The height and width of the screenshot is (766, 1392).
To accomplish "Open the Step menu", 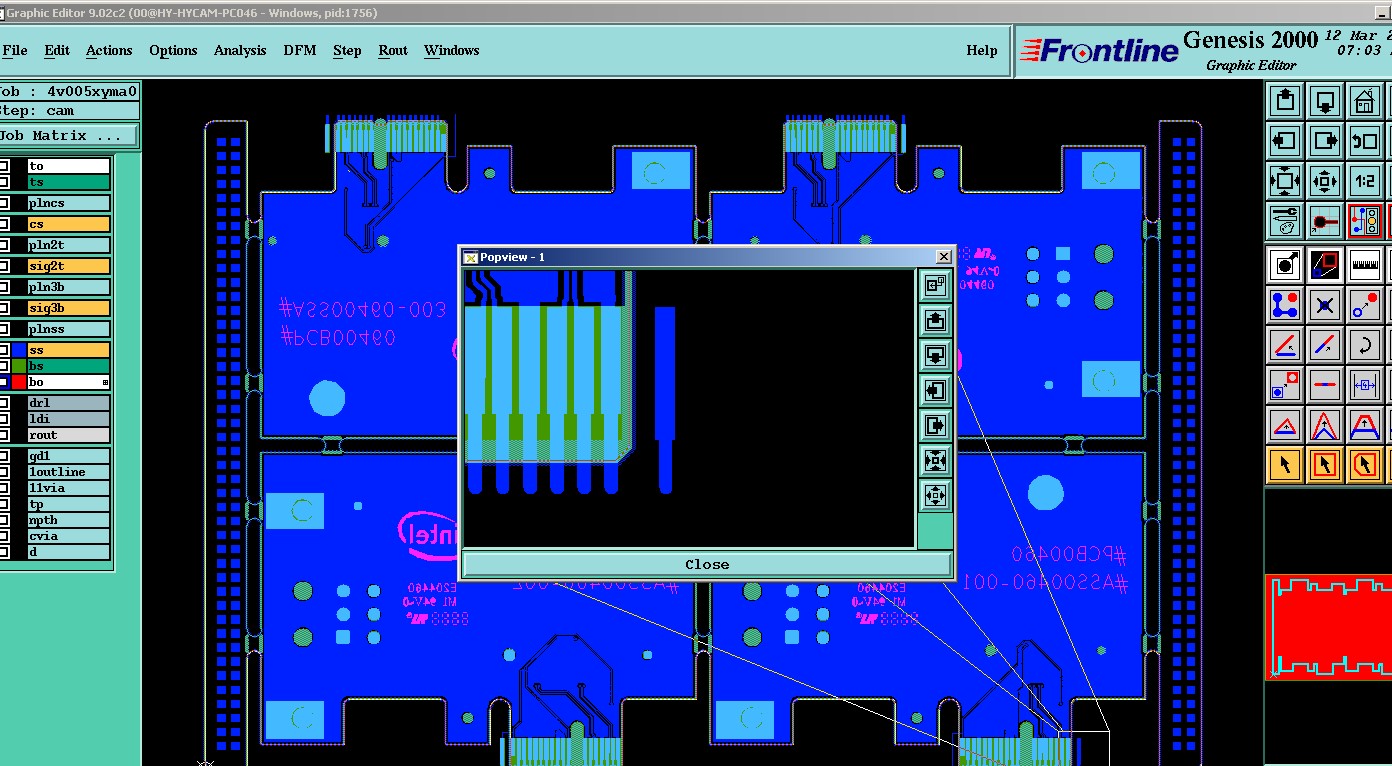I will tap(347, 50).
